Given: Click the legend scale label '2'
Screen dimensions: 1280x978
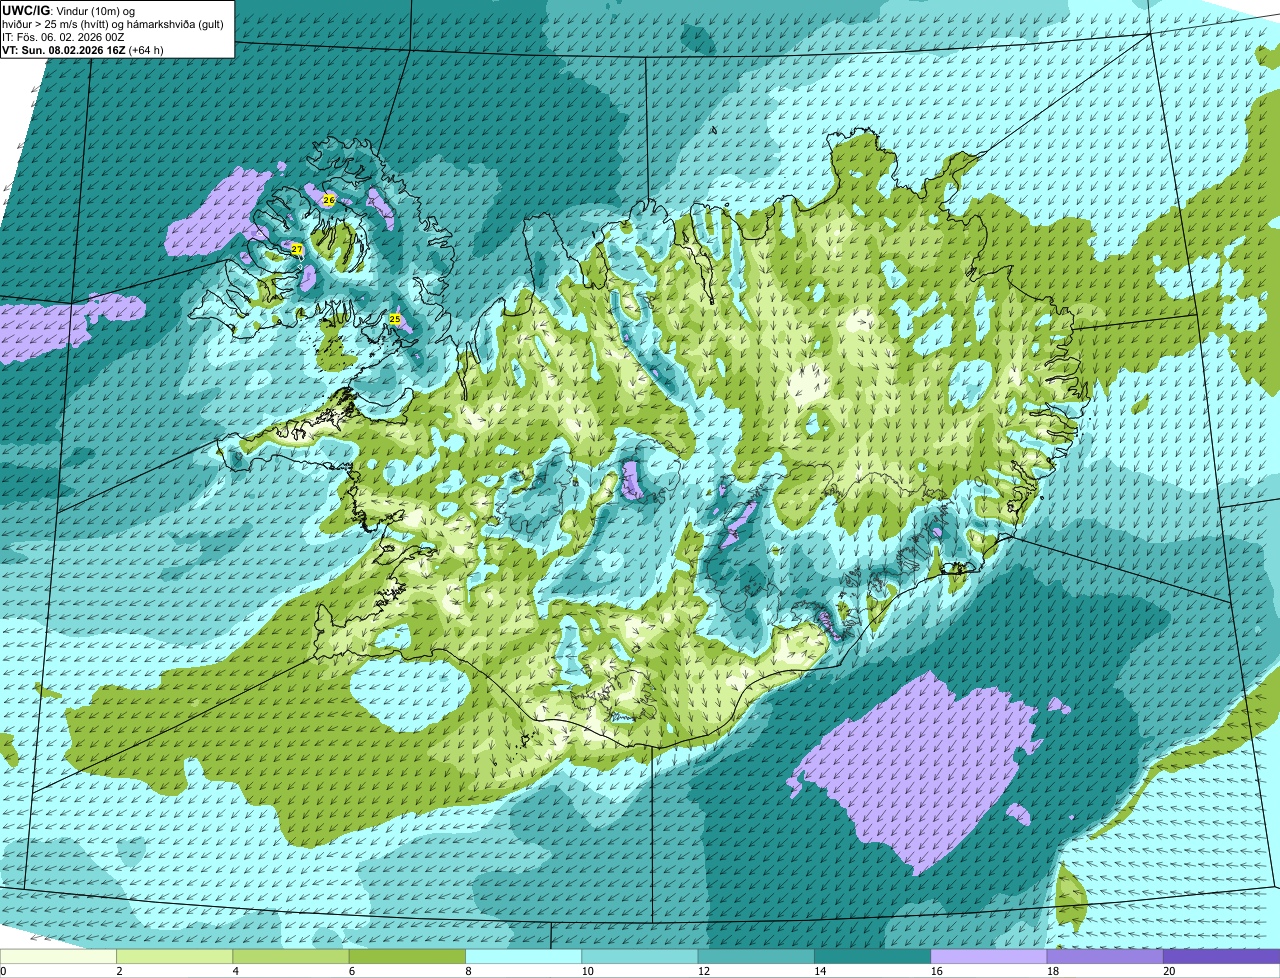Looking at the screenshot, I should tap(119, 971).
